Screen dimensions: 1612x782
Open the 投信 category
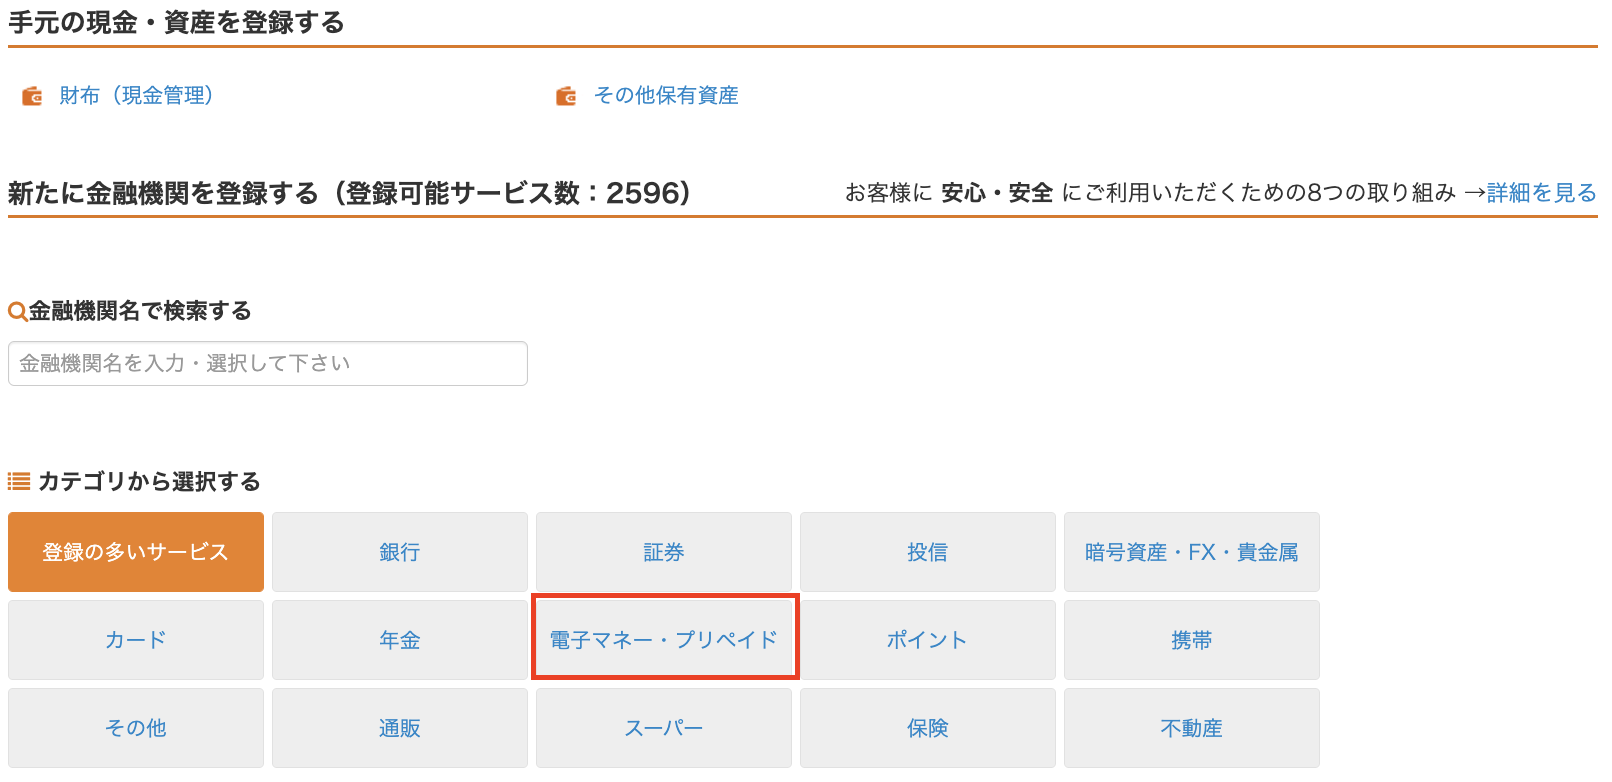928,552
